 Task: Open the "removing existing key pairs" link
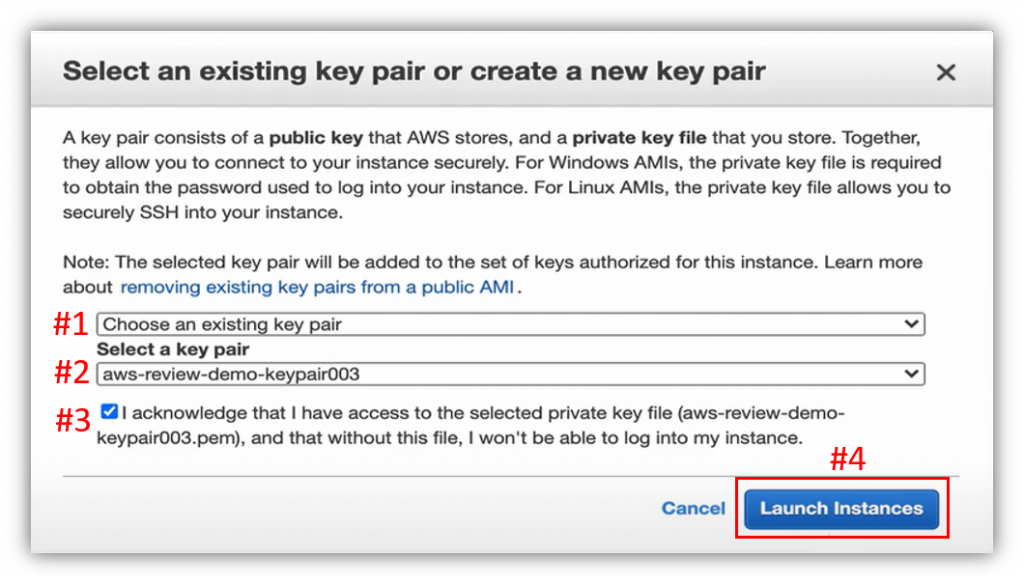[317, 287]
